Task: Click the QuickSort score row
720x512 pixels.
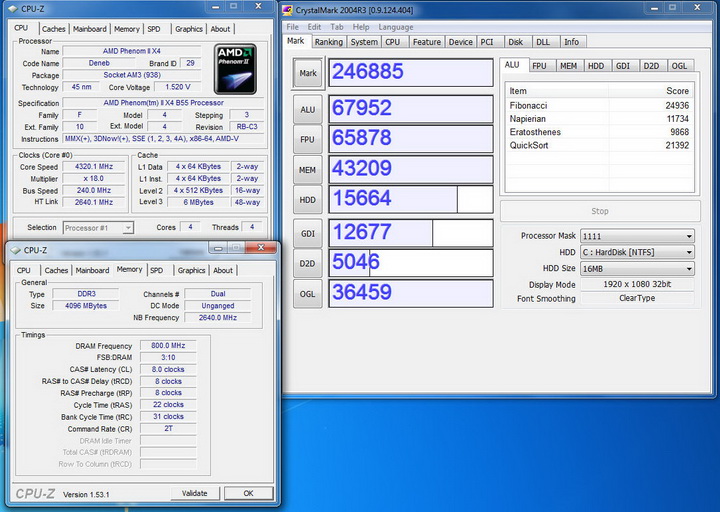Action: [599, 146]
